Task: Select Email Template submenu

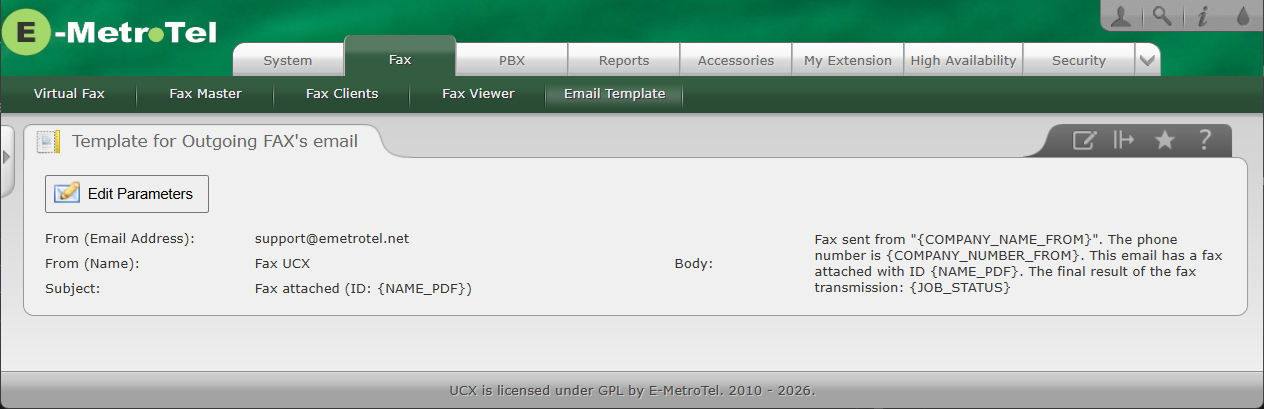Action: [614, 94]
